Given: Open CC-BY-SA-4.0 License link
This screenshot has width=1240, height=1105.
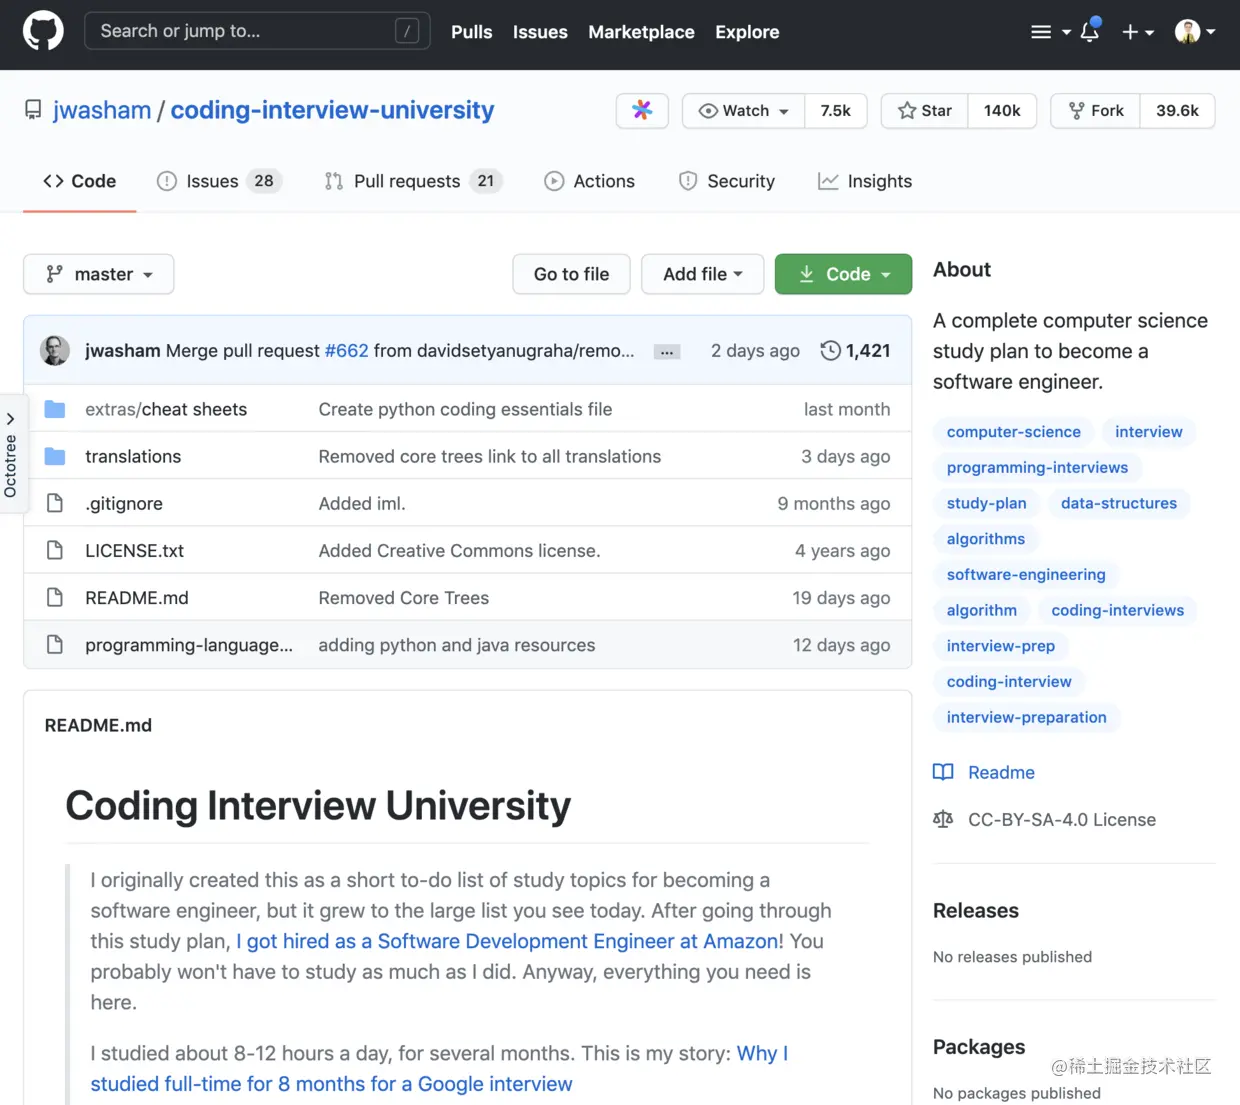Looking at the screenshot, I should coord(1062,819).
